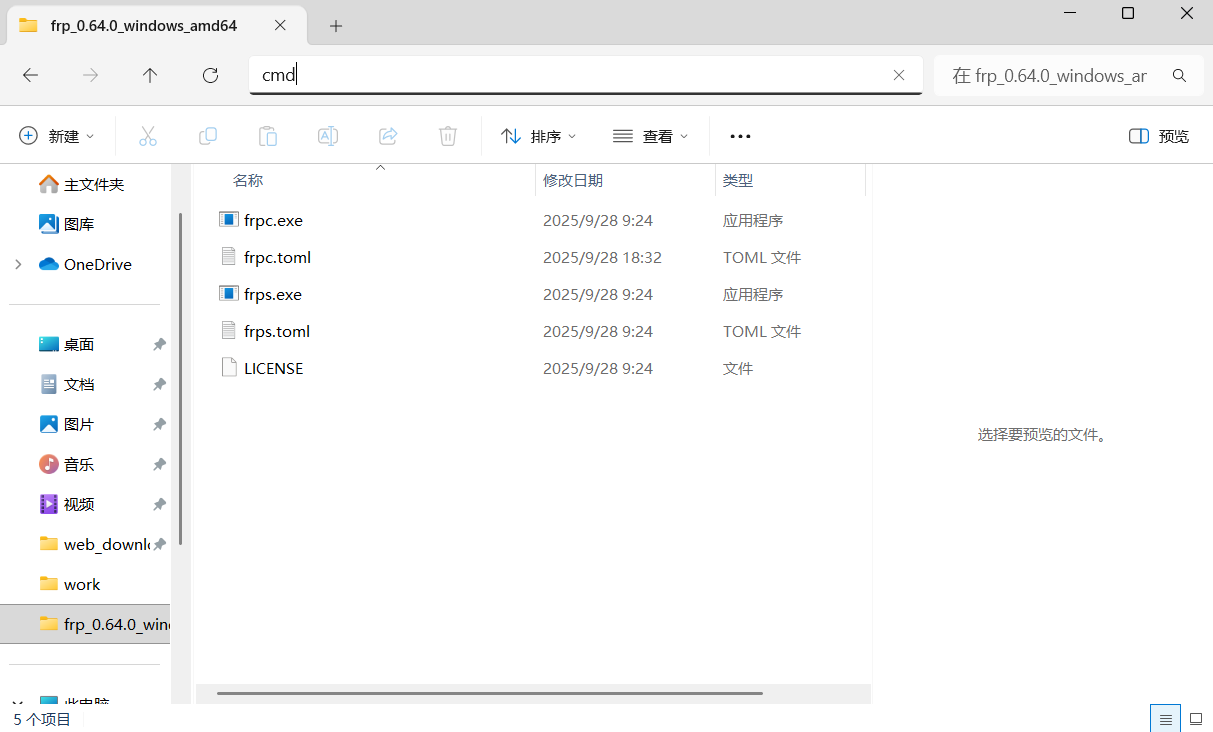Toggle the Preview pane button
The width and height of the screenshot is (1213, 732).
tap(1158, 136)
